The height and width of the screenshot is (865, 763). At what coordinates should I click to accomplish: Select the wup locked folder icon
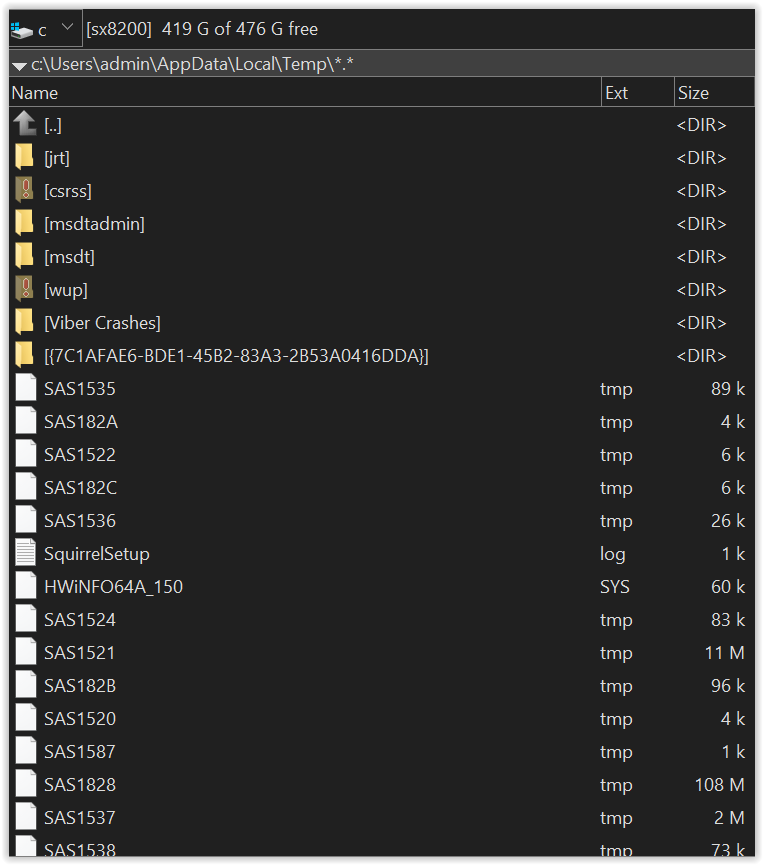pyautogui.click(x=25, y=290)
